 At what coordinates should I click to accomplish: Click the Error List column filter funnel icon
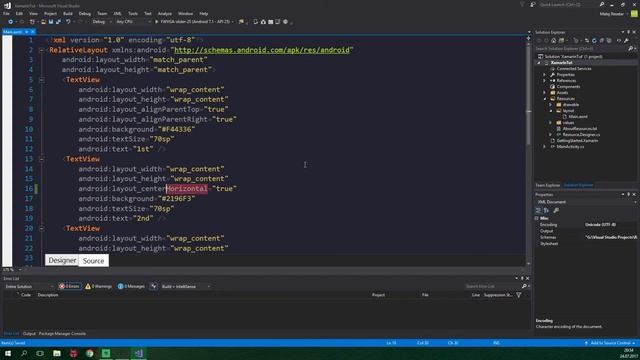click(519, 295)
